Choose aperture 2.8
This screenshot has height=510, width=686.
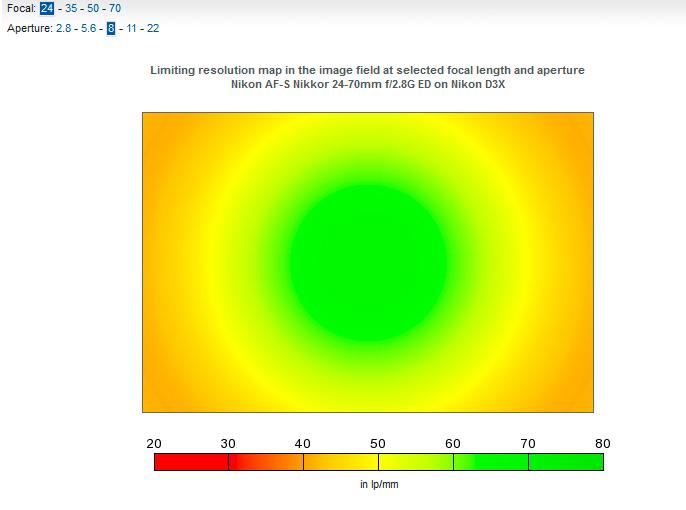pyautogui.click(x=63, y=28)
